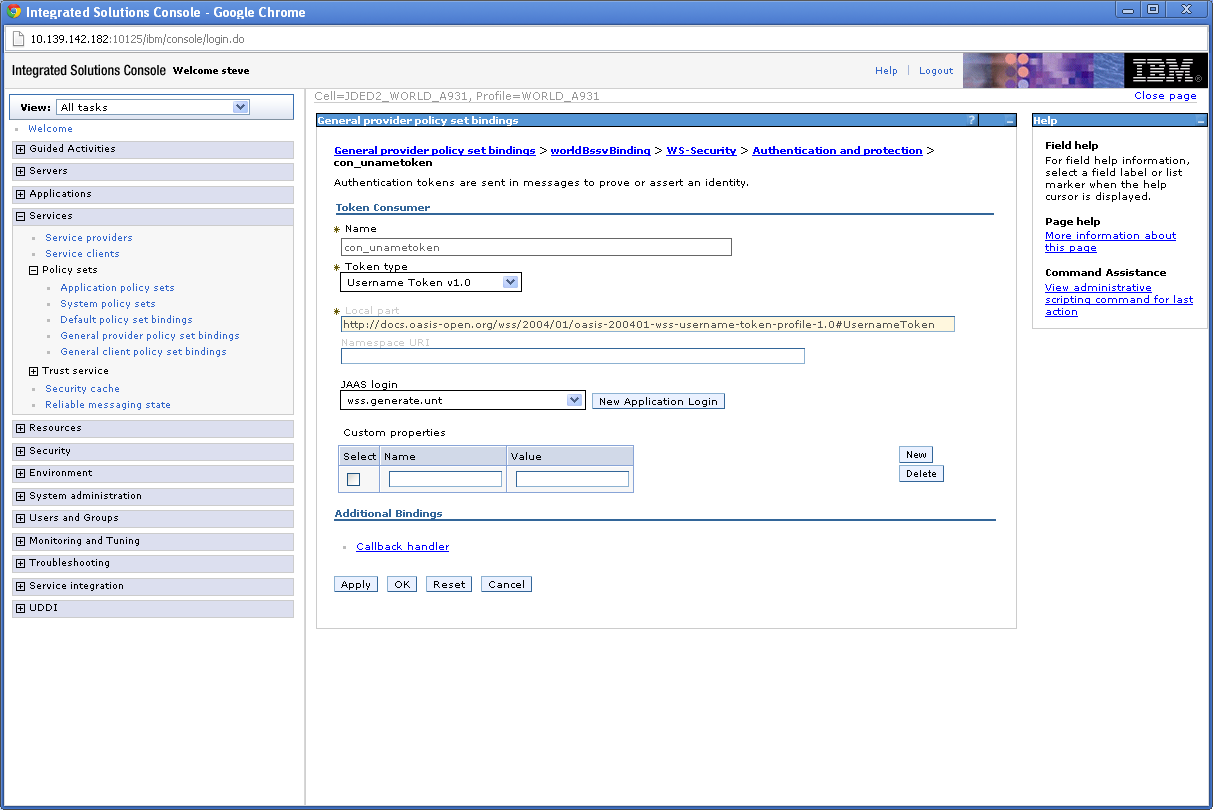Open Application policy sets link
Image resolution: width=1213 pixels, height=810 pixels.
(x=117, y=288)
